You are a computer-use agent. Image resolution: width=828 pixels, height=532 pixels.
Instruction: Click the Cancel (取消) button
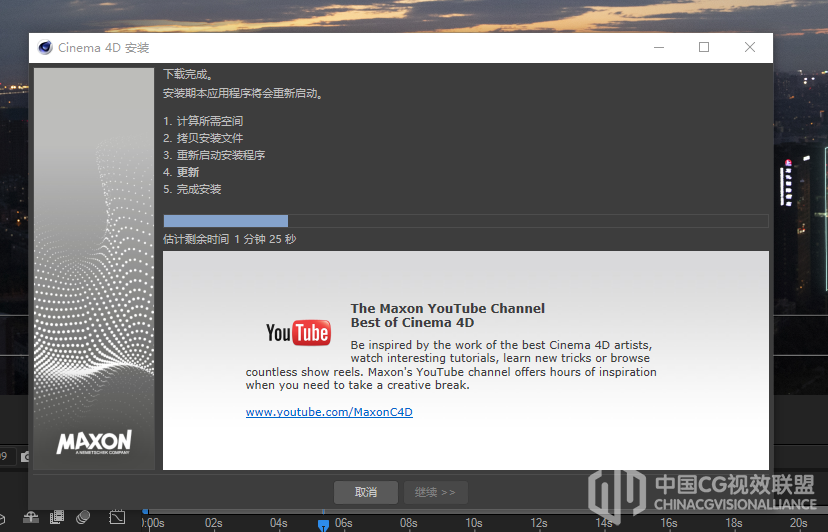pyautogui.click(x=365, y=492)
